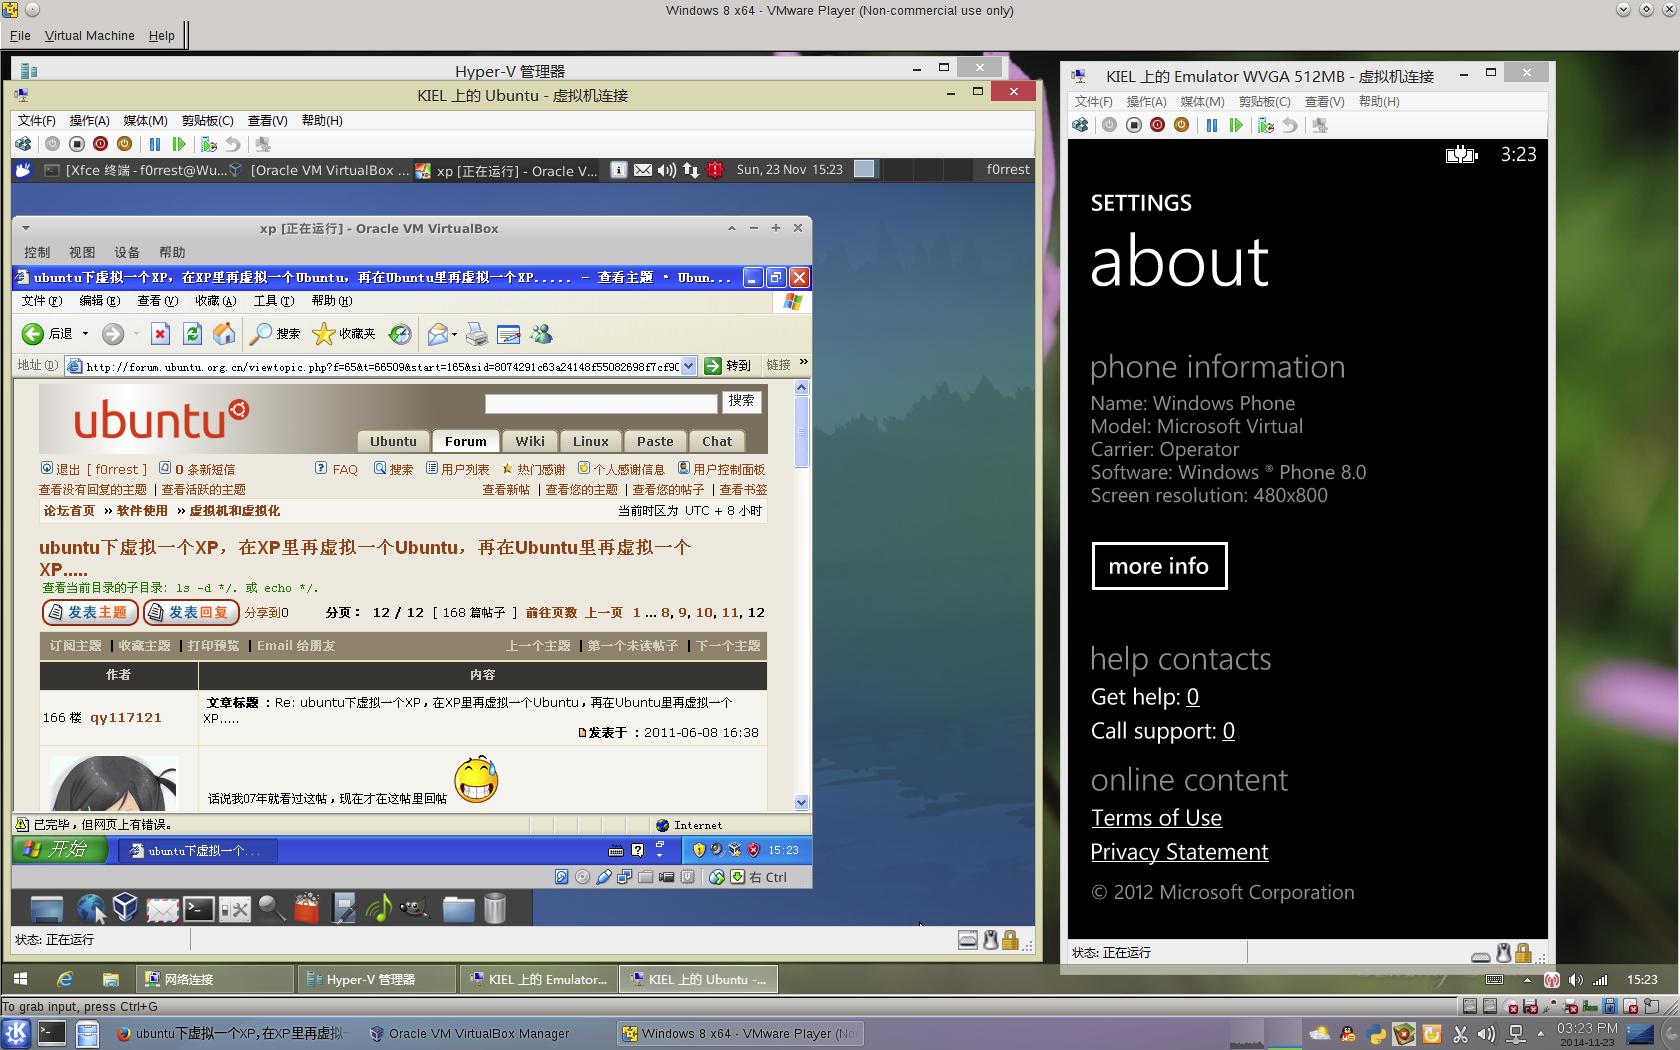Click red Shut Down icon in Emulator VM toolbar
Screen dimensions: 1680x1050
click(x=1157, y=125)
